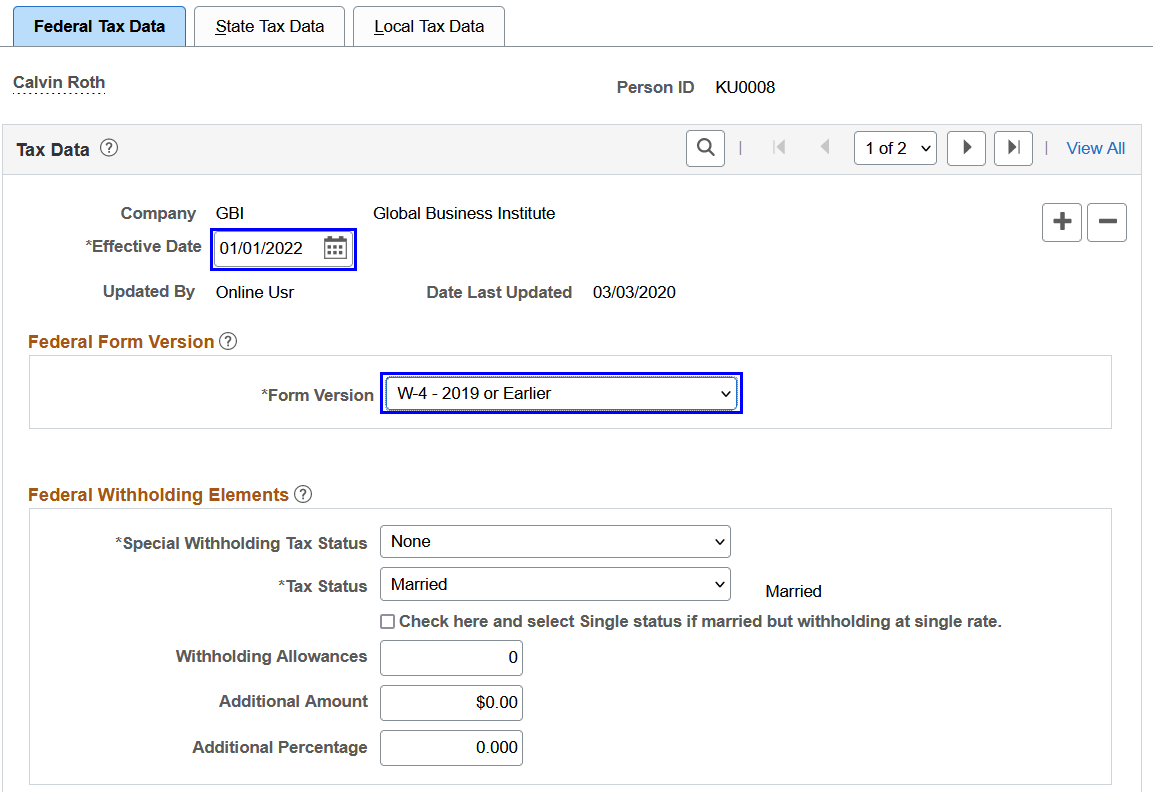This screenshot has height=792, width=1153.
Task: Add a new row with plus button
Action: click(x=1062, y=222)
